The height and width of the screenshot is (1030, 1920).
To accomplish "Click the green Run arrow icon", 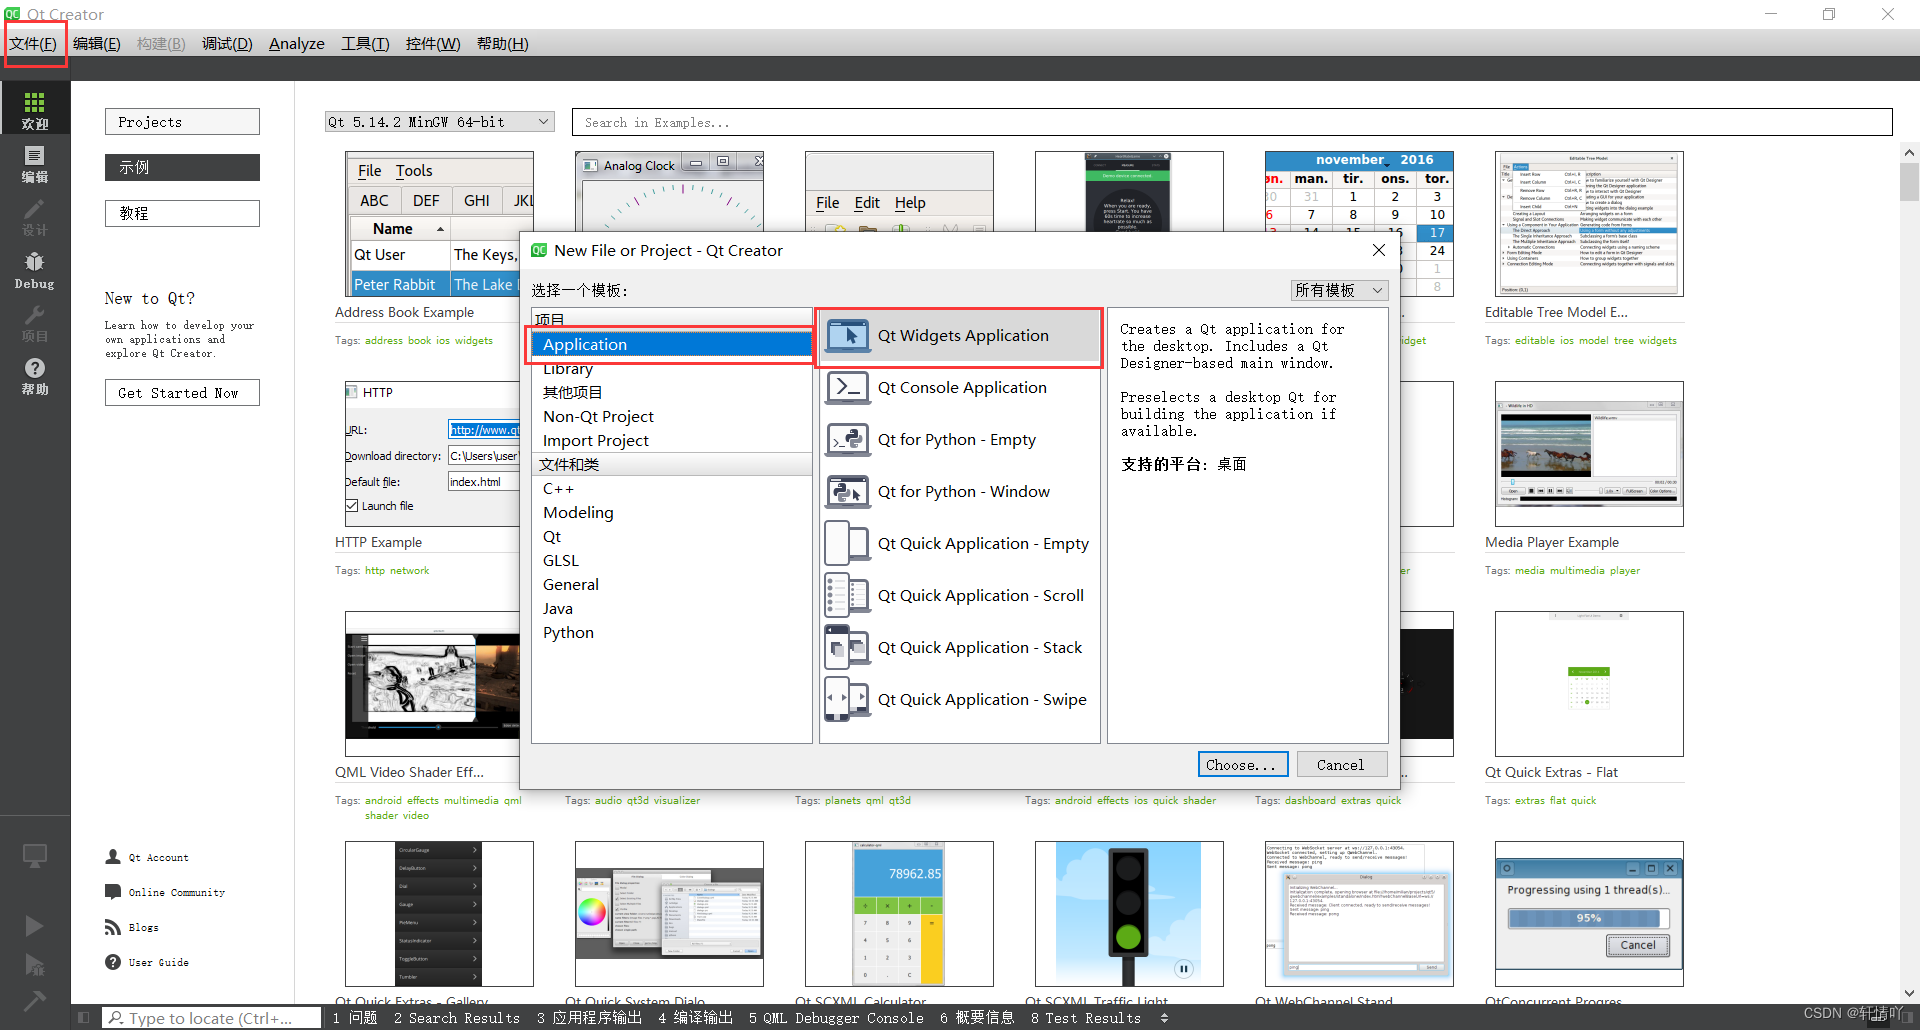I will click(34, 925).
